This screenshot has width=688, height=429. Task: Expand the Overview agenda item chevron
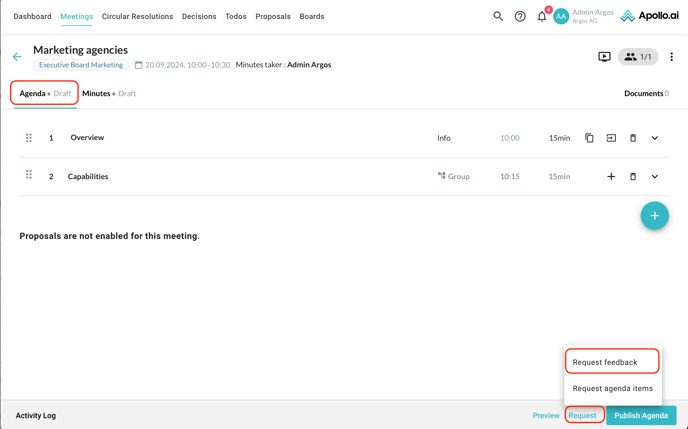pyautogui.click(x=655, y=138)
